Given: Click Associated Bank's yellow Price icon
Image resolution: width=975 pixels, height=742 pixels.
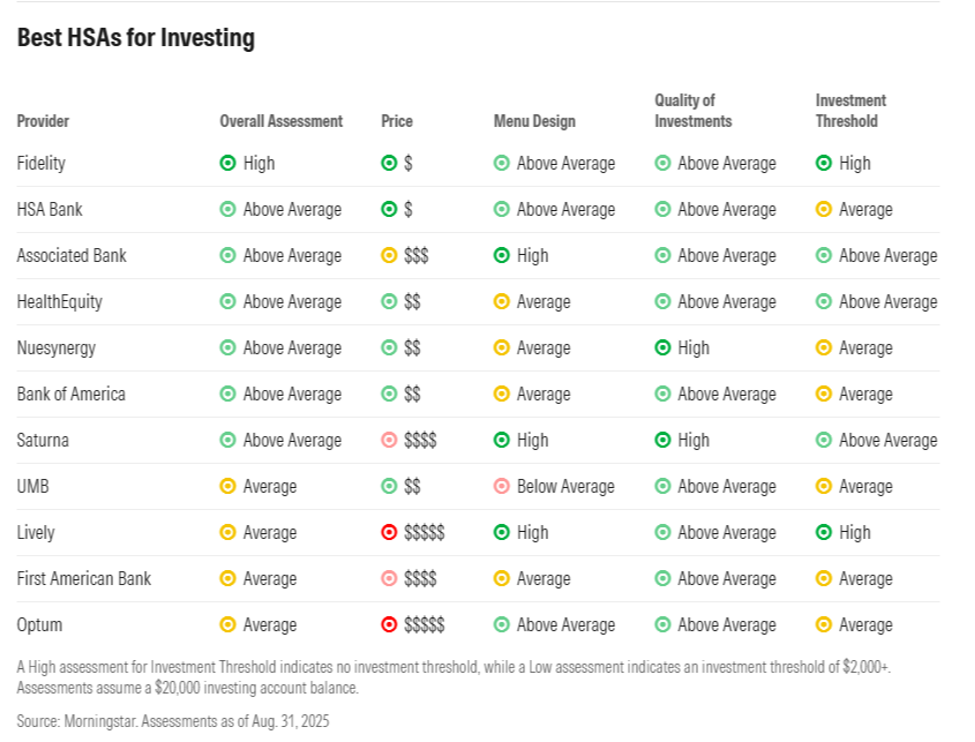Looking at the screenshot, I should pyautogui.click(x=389, y=256).
